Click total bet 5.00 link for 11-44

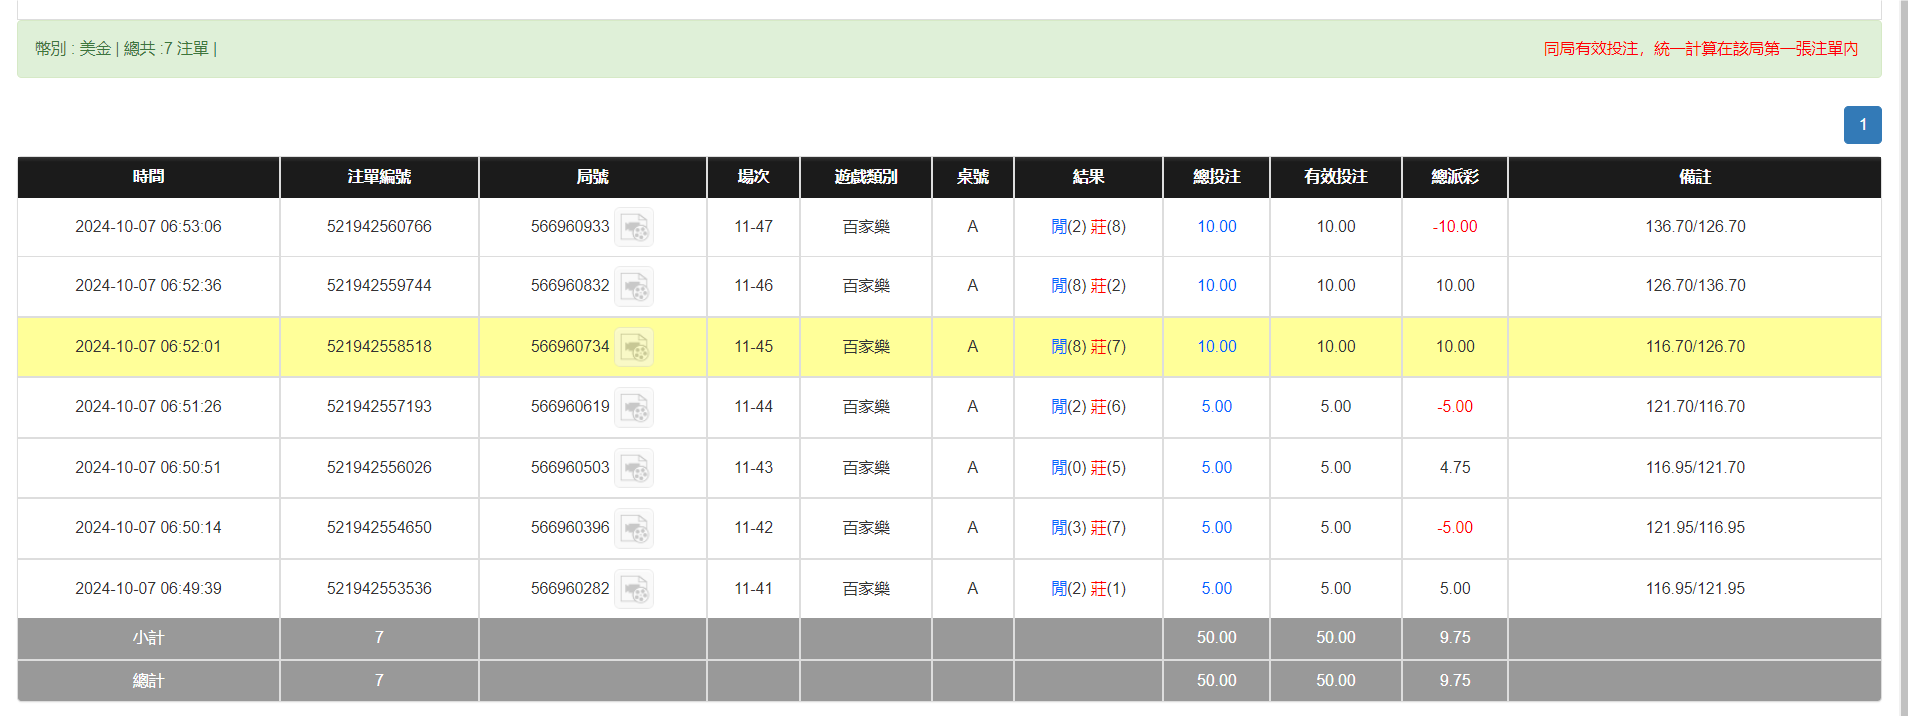point(1216,407)
